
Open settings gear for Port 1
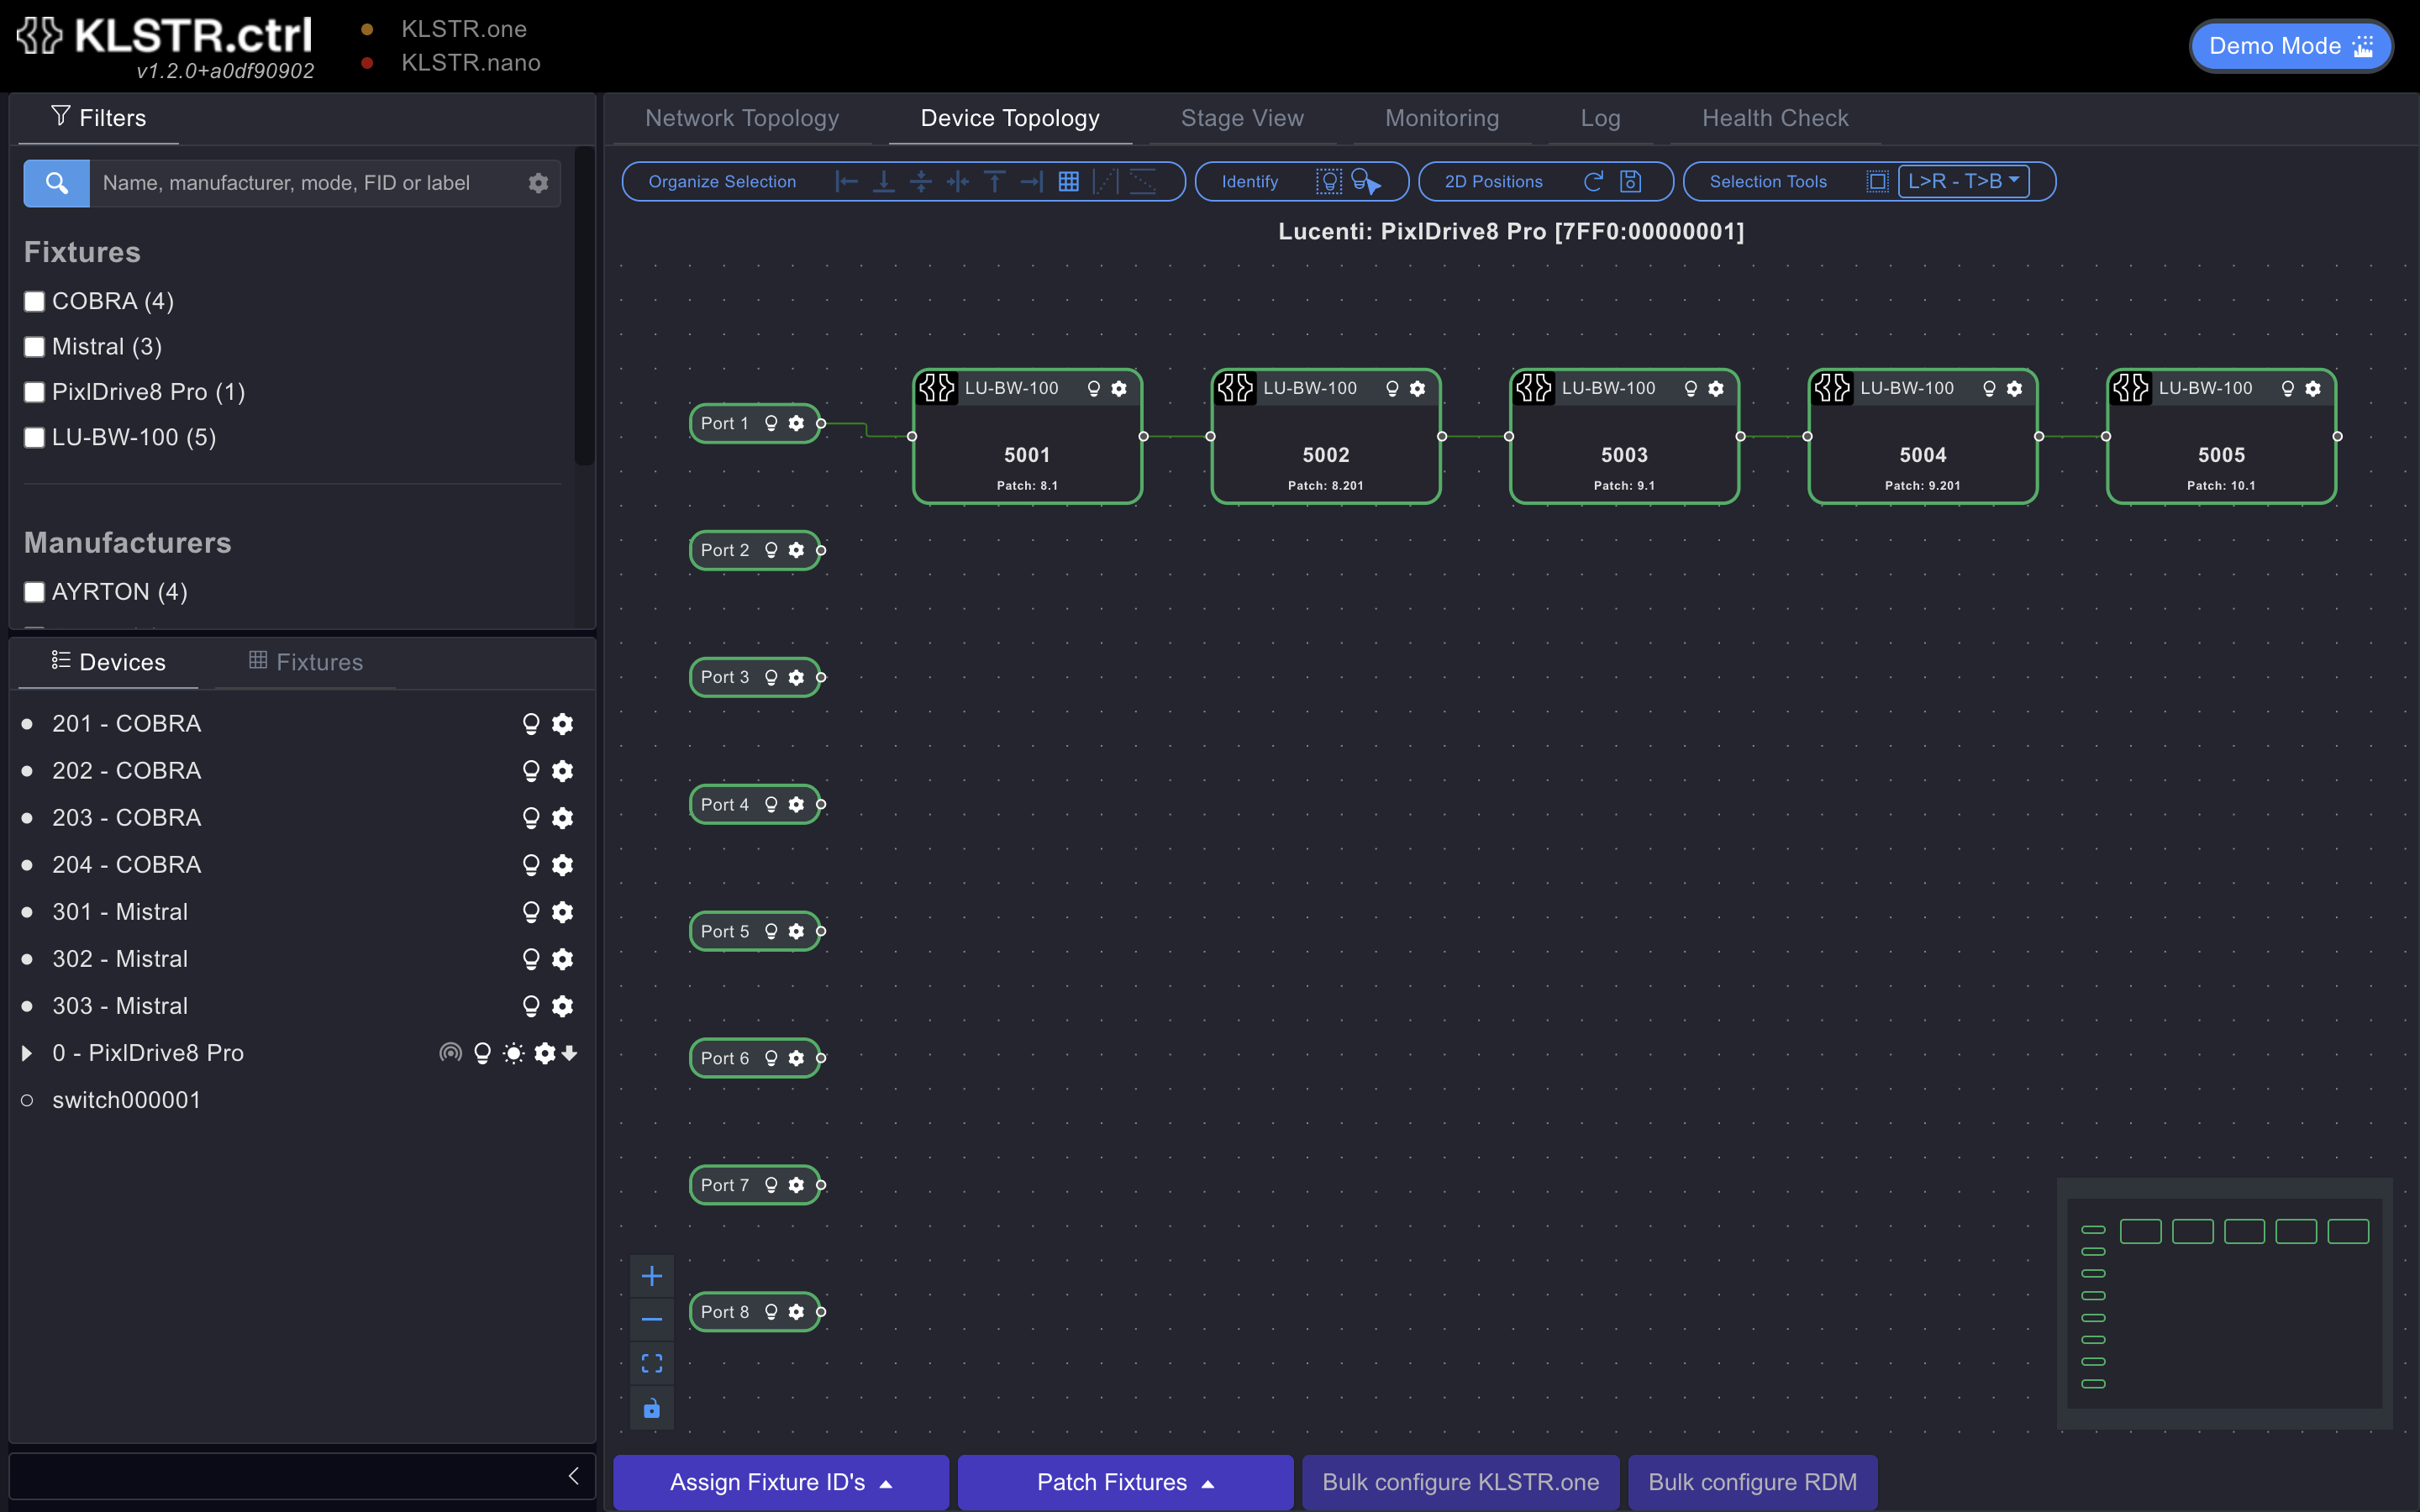coord(796,423)
